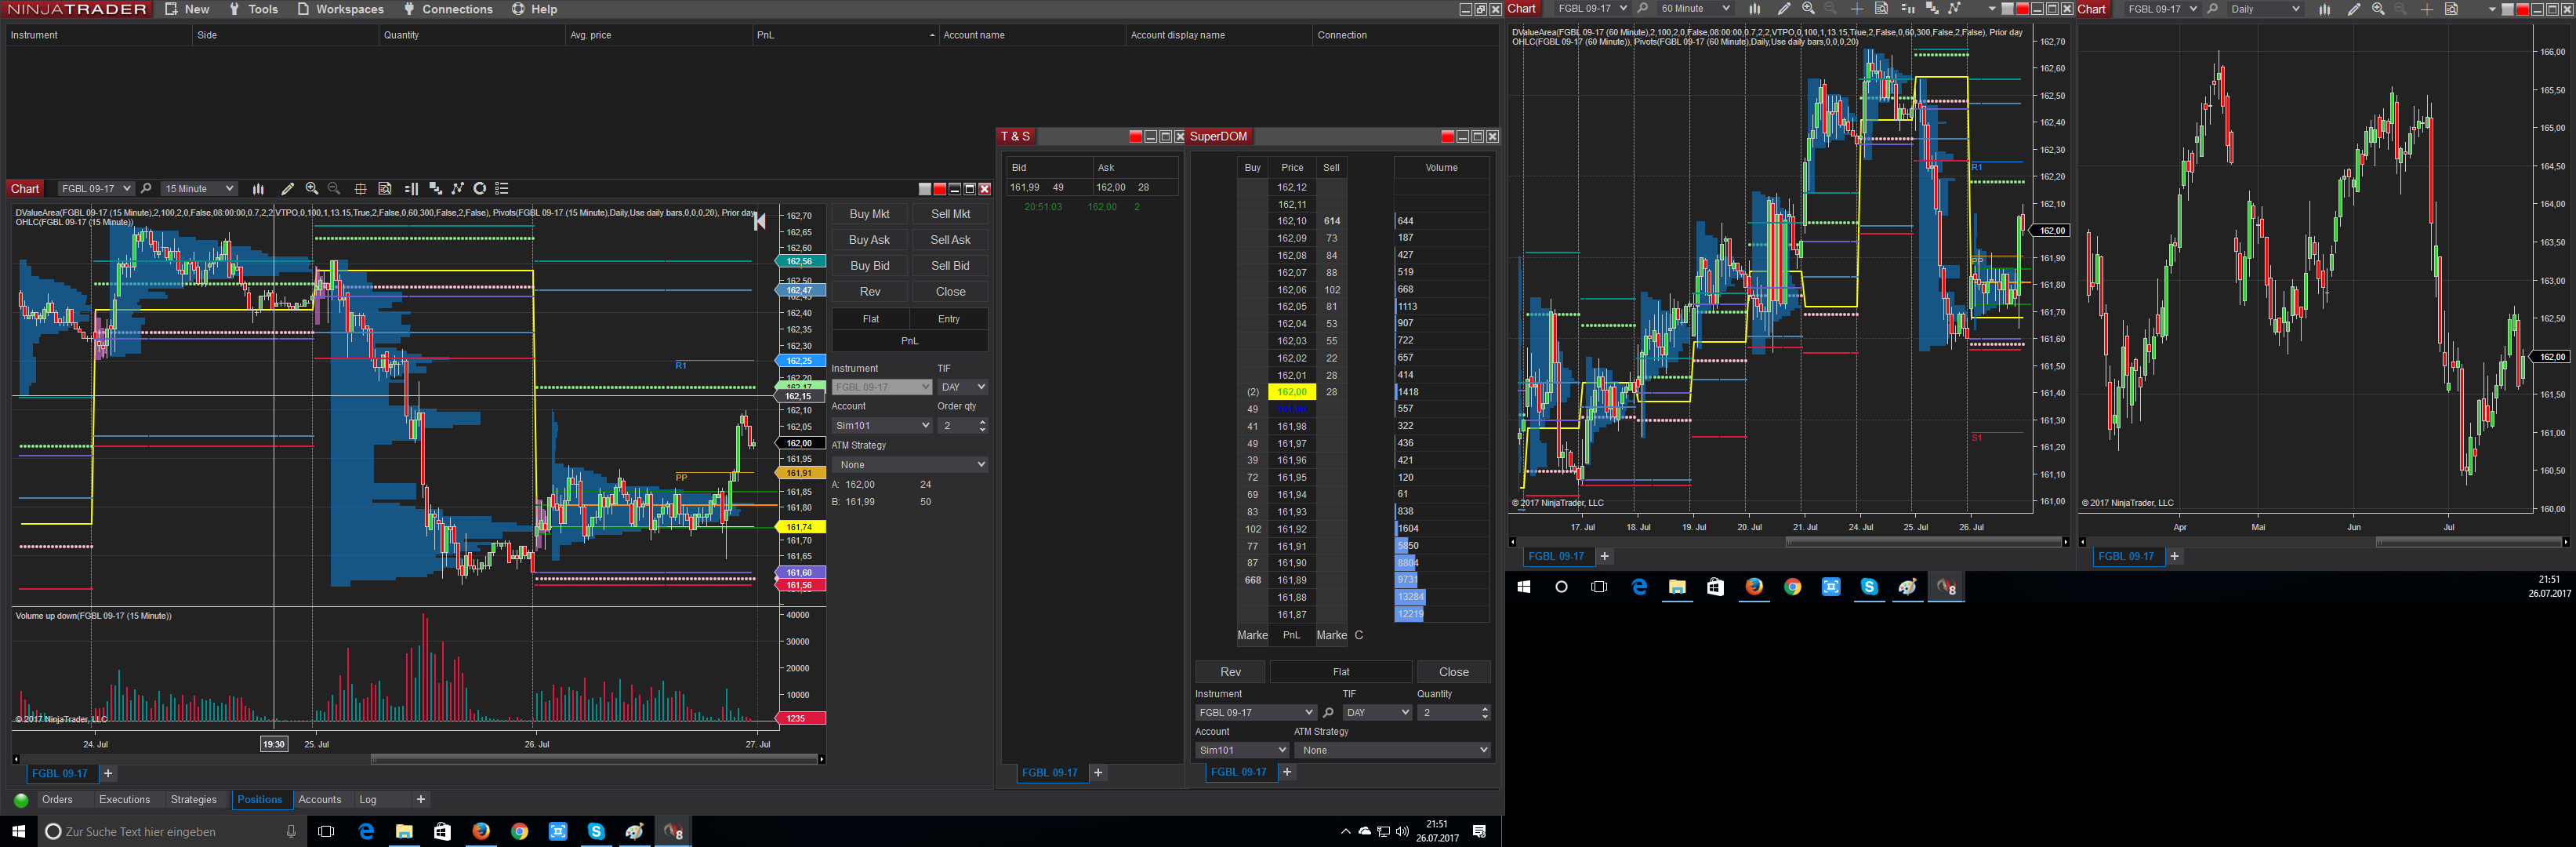Image resolution: width=2576 pixels, height=847 pixels.
Task: Search instrument magnifier in SuperDOM panel
Action: [1328, 713]
